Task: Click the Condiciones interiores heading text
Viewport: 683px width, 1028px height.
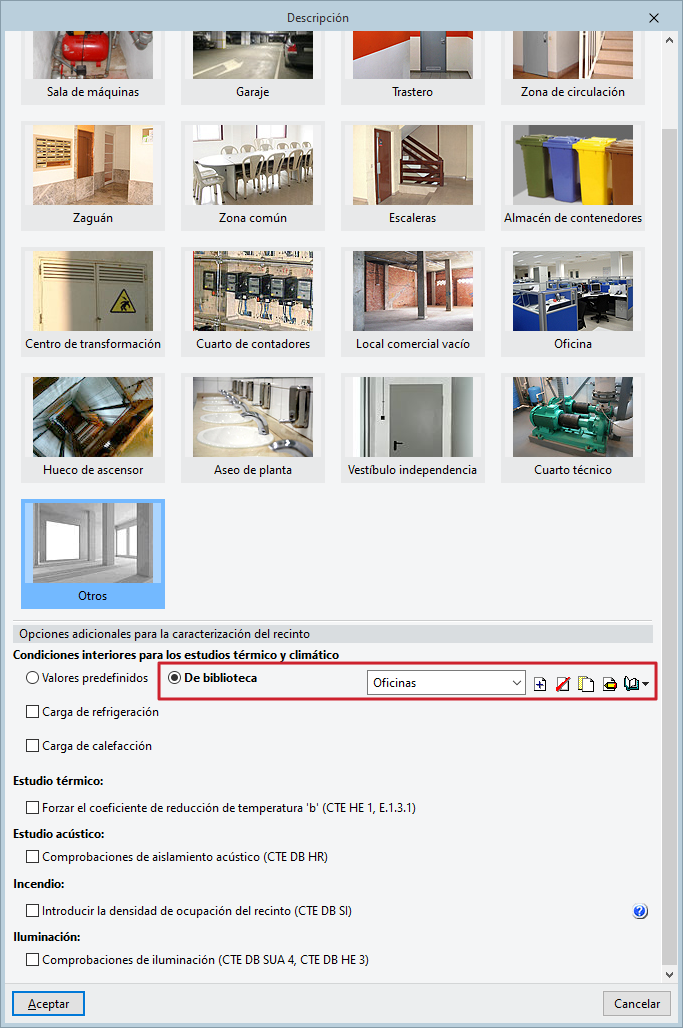Action: click(x=176, y=655)
